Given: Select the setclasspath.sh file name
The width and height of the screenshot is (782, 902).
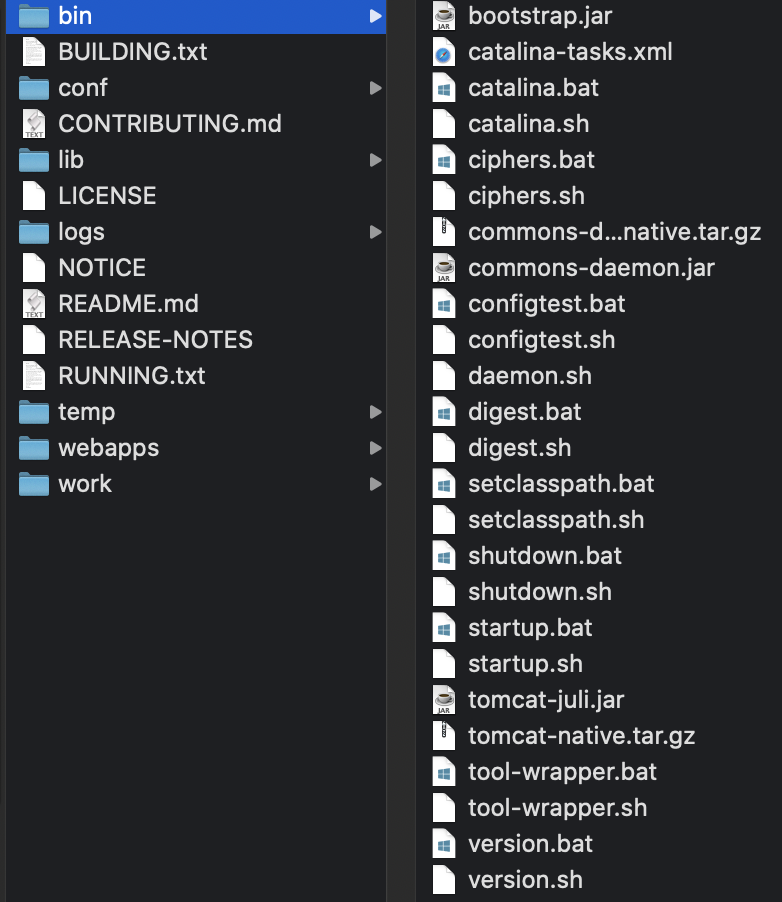Looking at the screenshot, I should click(555, 520).
